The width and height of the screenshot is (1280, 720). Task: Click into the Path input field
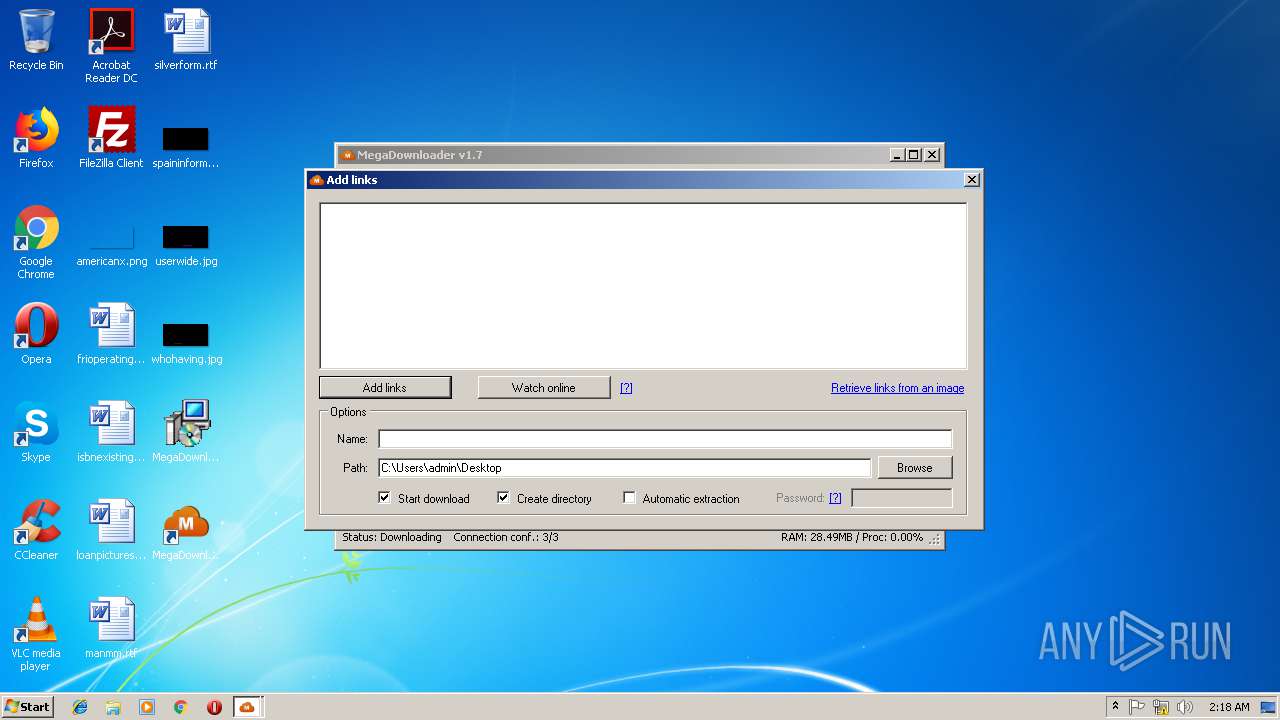coord(624,467)
